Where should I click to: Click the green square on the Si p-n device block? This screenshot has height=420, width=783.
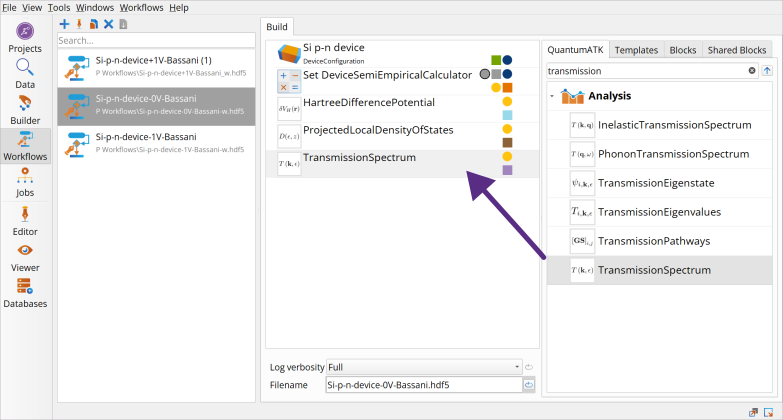[x=496, y=60]
